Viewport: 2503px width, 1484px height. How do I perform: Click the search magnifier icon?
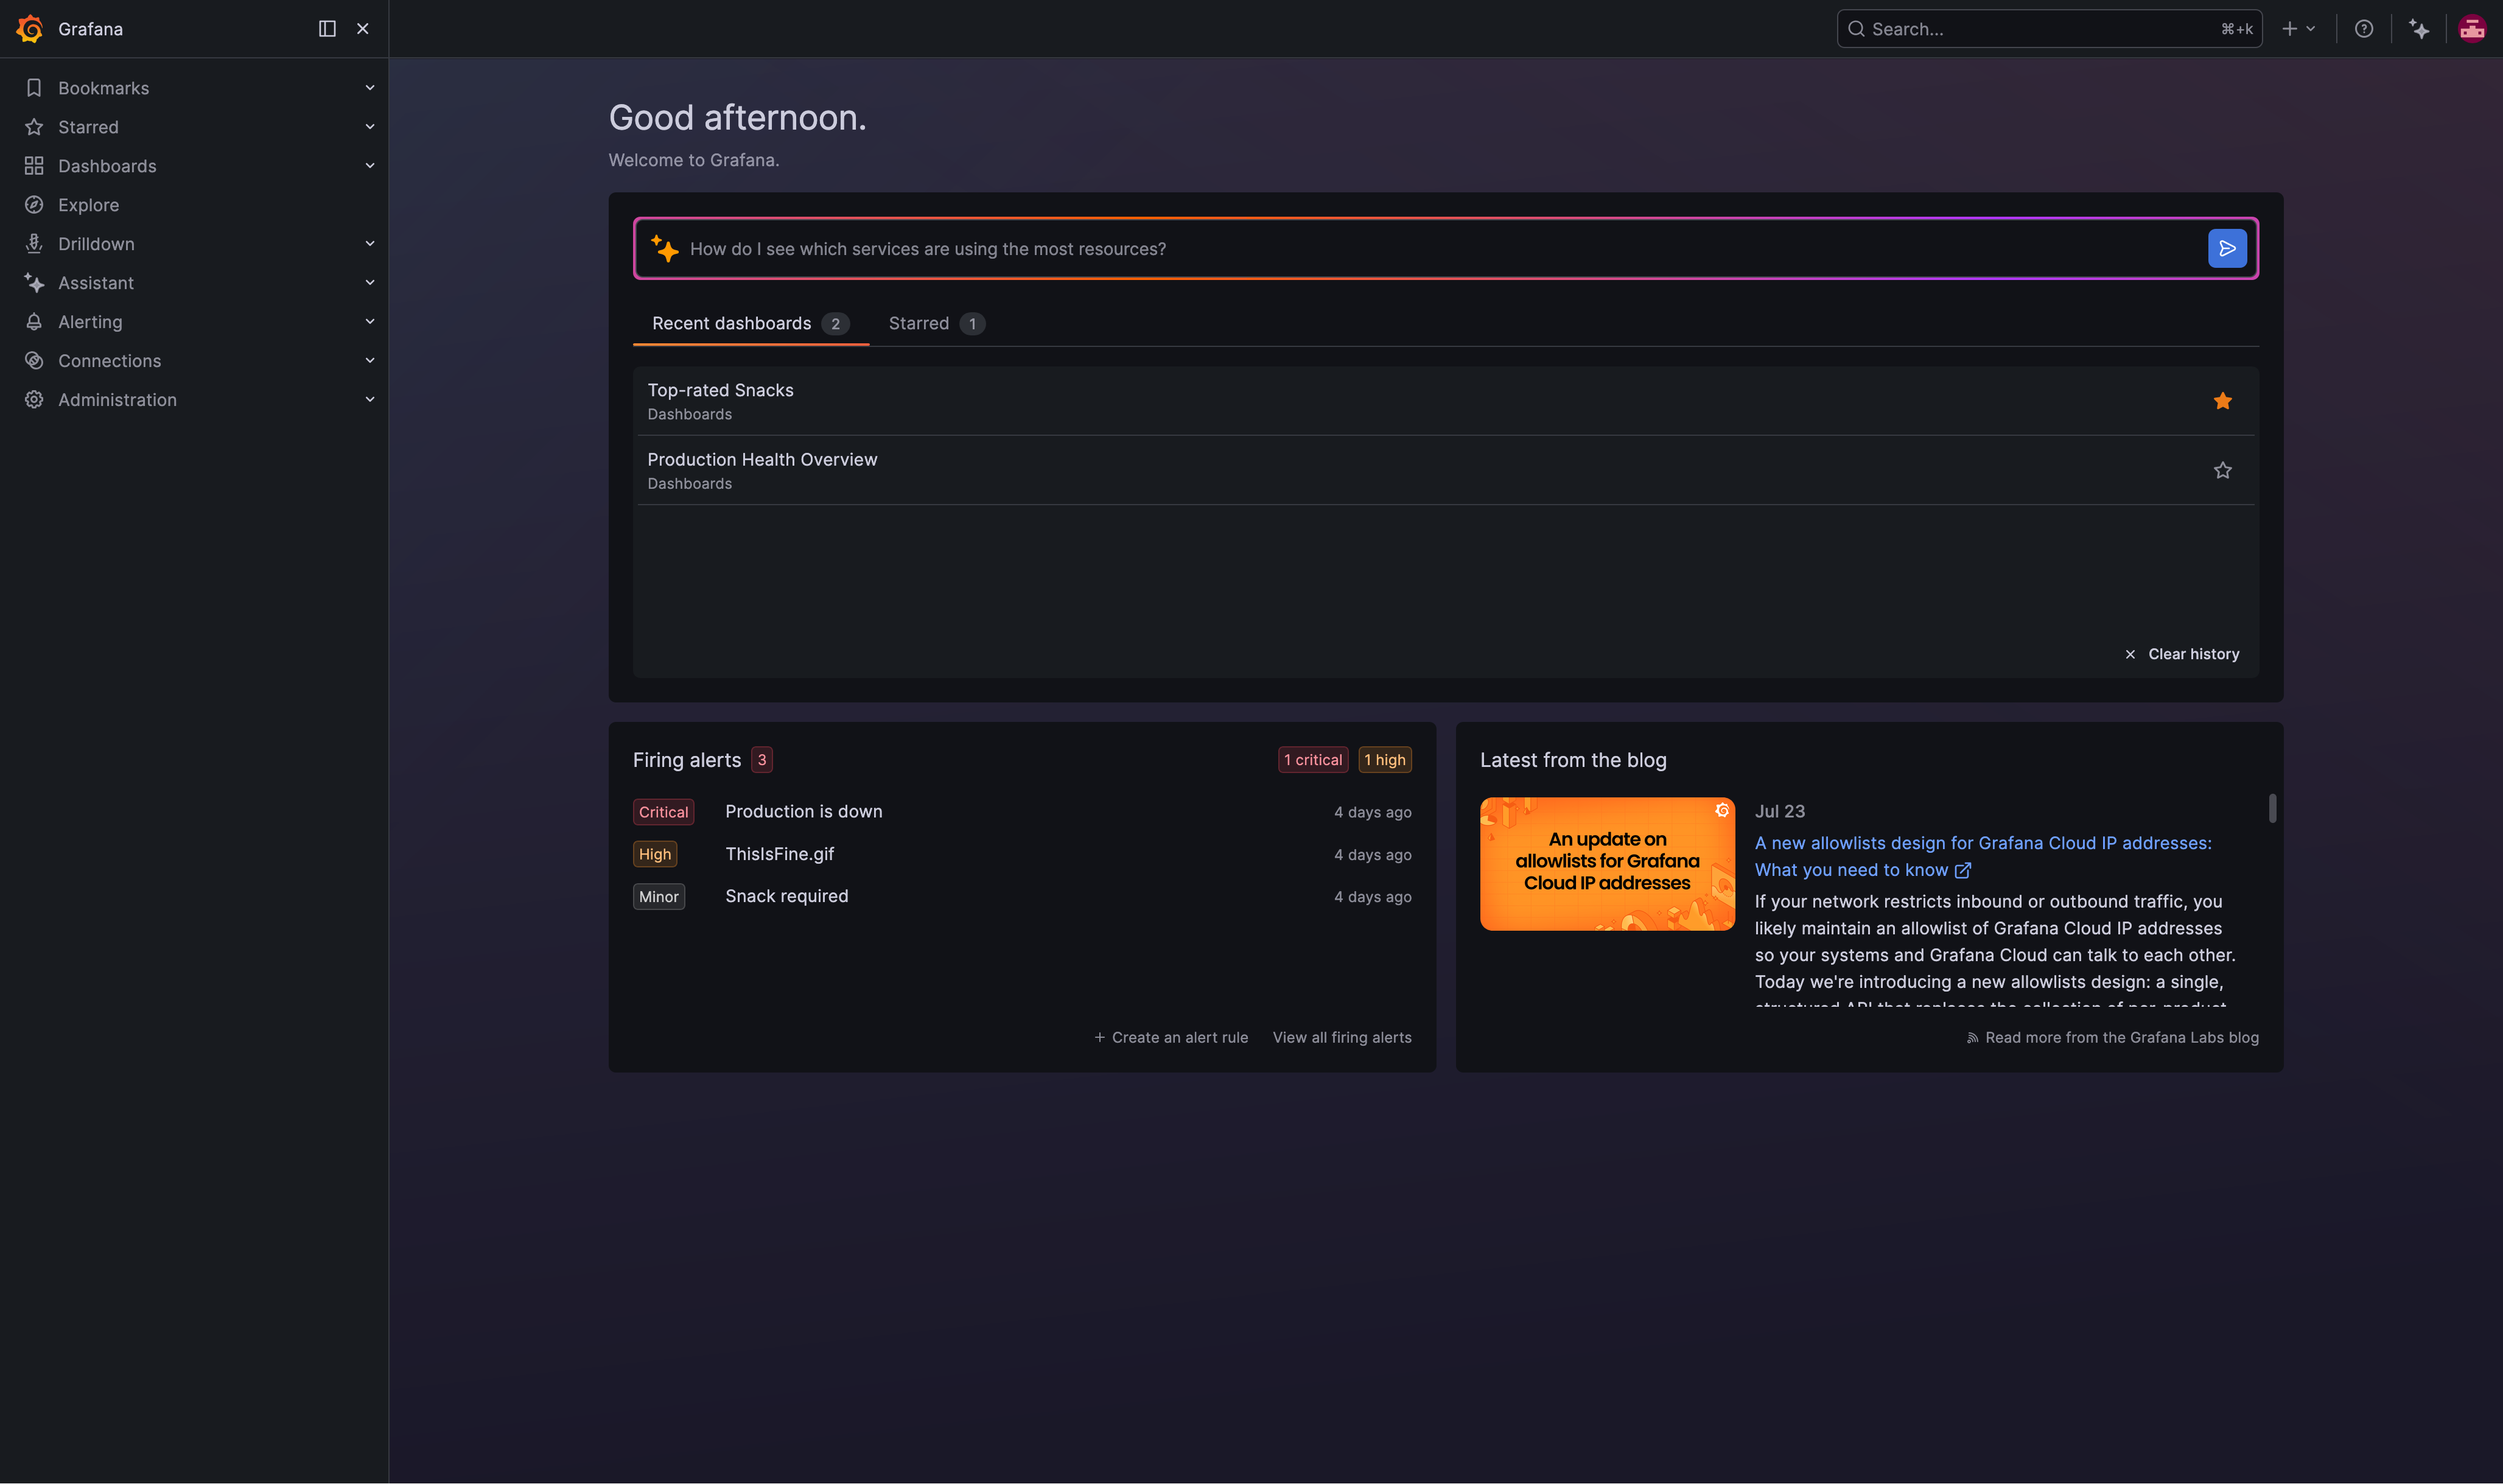click(1856, 29)
